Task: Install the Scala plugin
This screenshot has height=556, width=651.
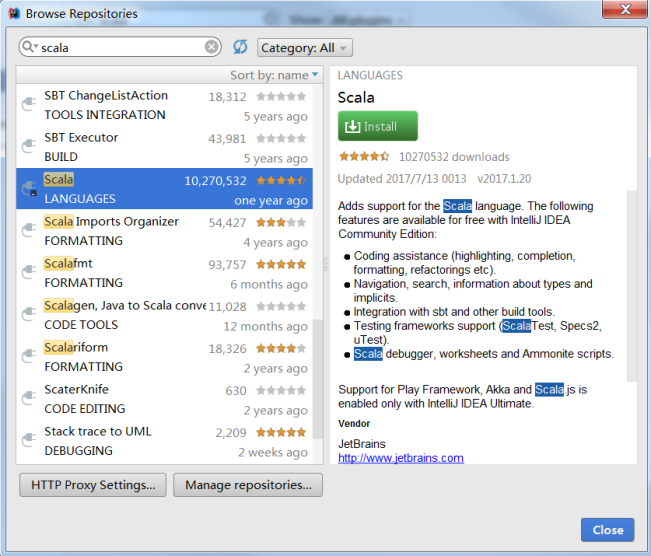Action: (x=378, y=126)
